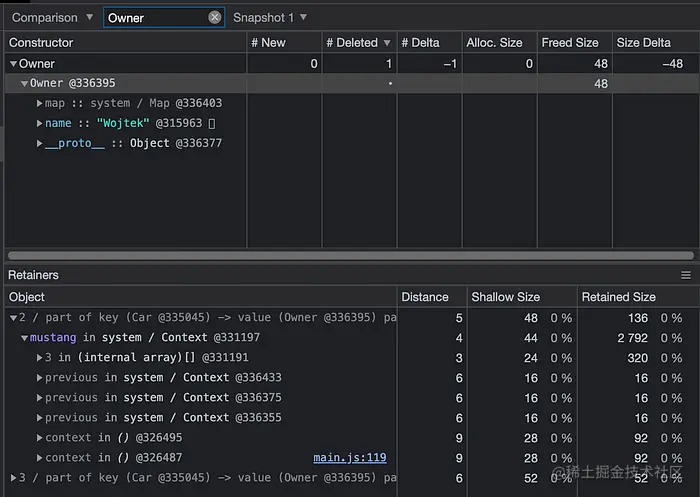Sort by the Freed Size column header

point(569,43)
